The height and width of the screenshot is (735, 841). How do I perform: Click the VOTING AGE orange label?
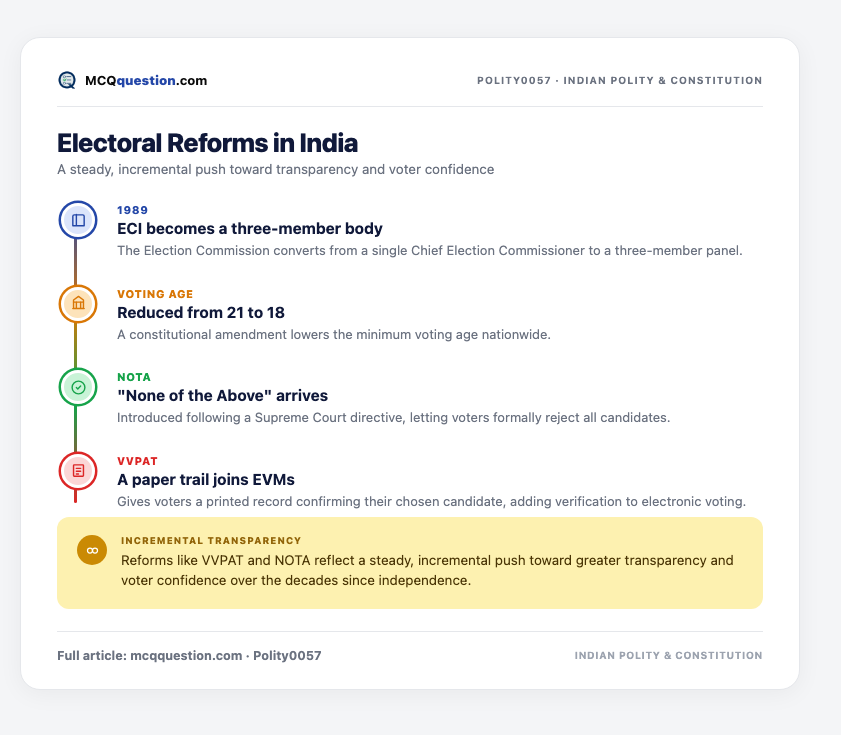[x=155, y=294]
